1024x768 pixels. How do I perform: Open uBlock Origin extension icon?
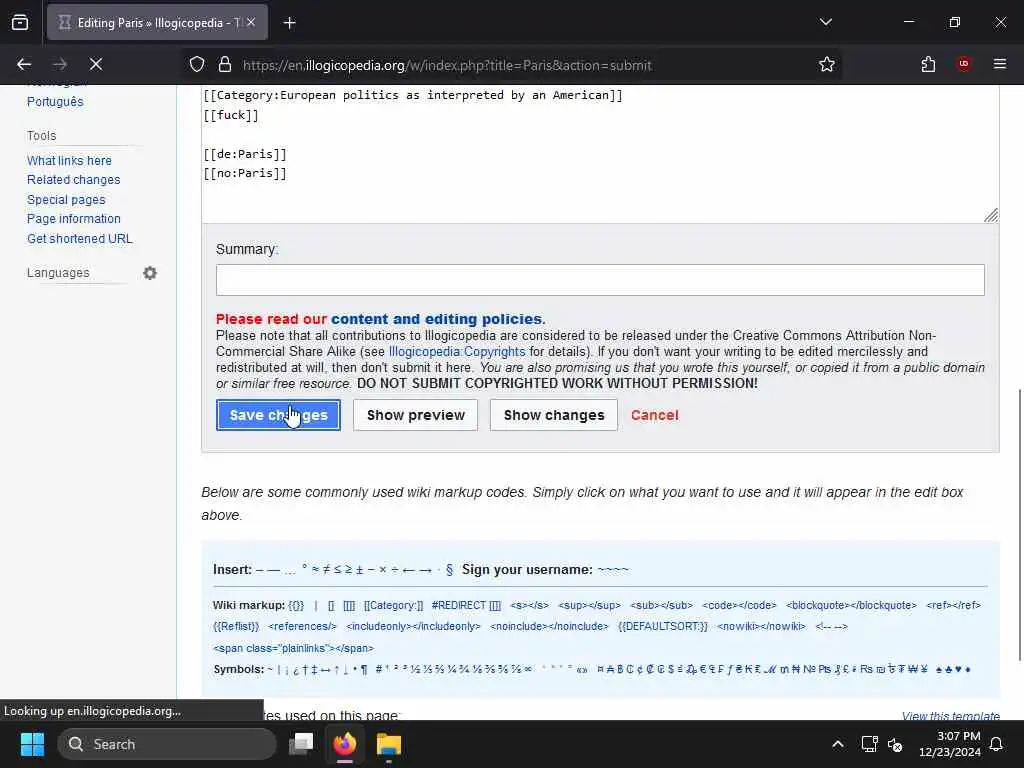point(964,64)
